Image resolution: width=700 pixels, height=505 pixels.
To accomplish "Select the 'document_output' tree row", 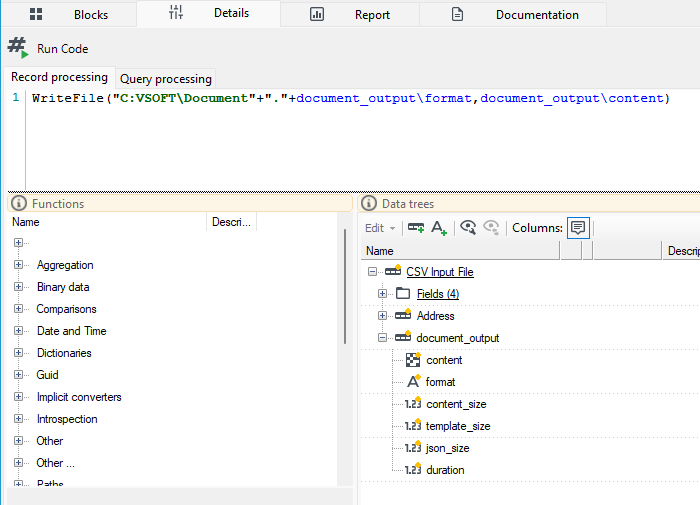I will tap(458, 338).
